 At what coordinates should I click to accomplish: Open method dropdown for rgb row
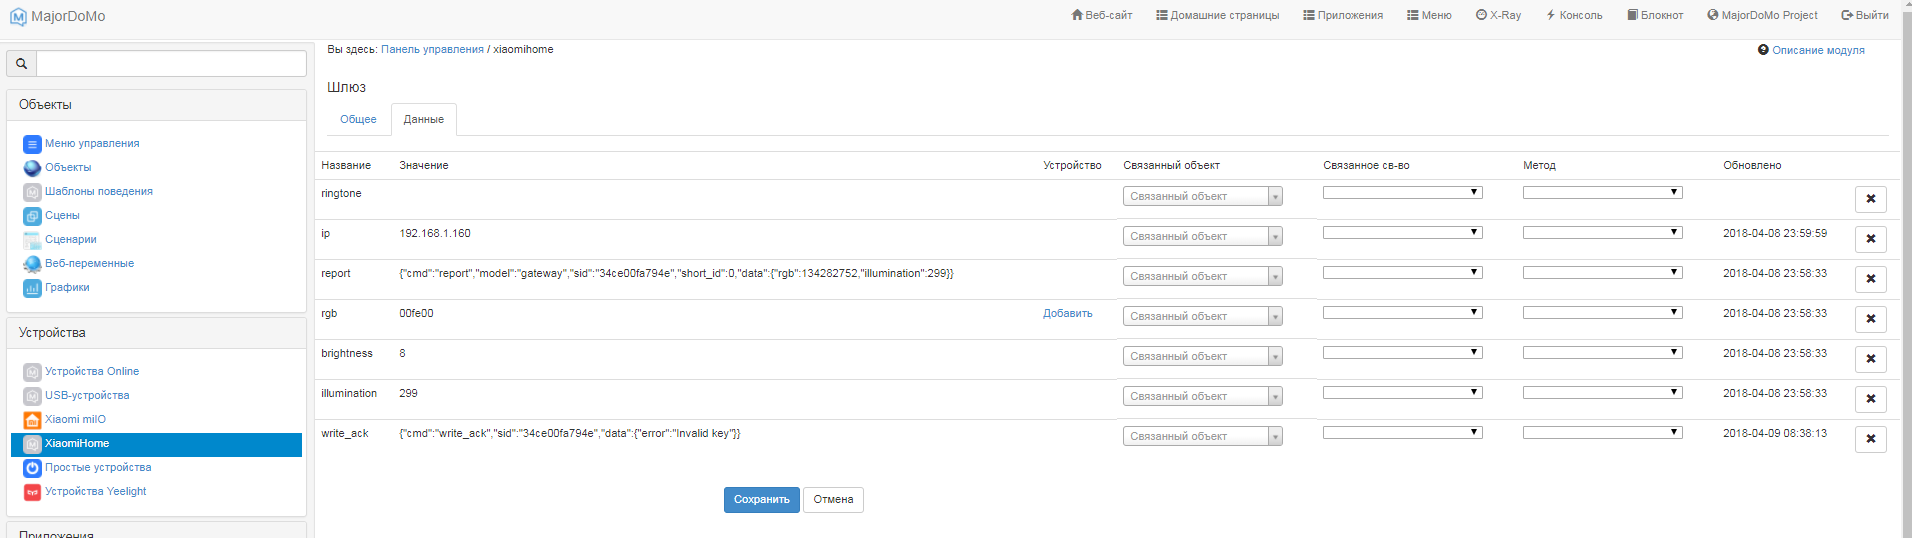point(1602,312)
